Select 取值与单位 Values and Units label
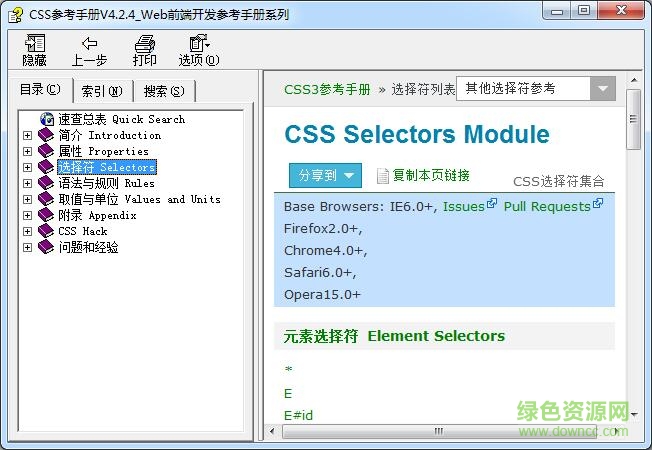Viewport: 652px width, 450px height. pos(139,199)
